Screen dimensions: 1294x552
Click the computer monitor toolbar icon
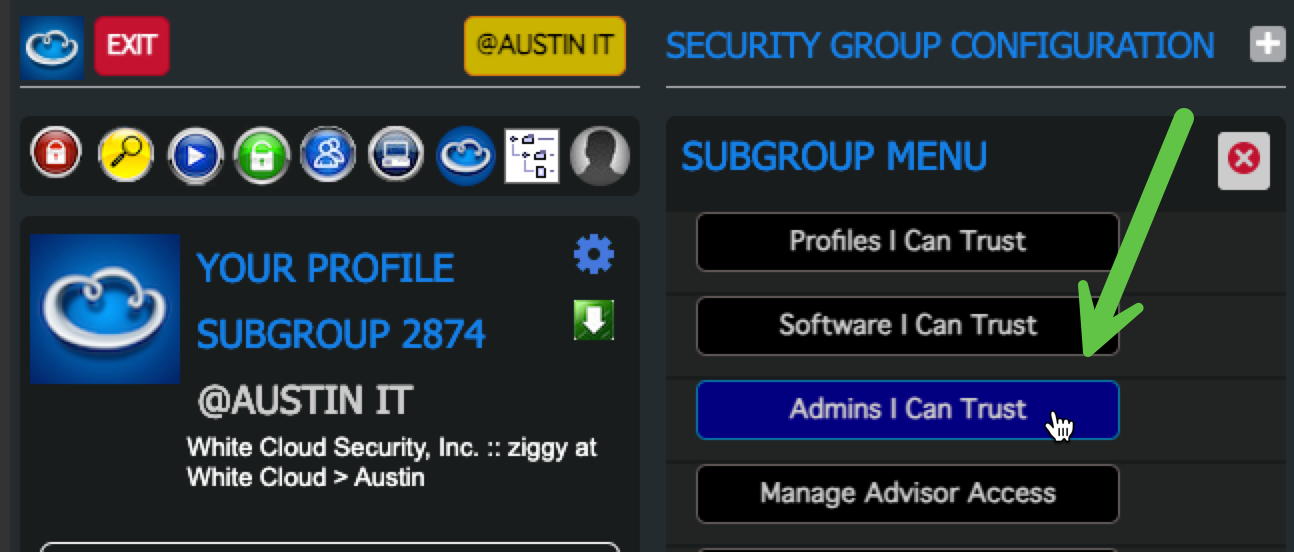[397, 156]
